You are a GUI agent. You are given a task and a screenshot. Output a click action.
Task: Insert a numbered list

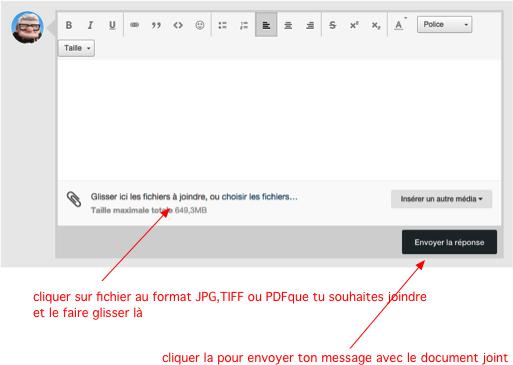(x=244, y=25)
